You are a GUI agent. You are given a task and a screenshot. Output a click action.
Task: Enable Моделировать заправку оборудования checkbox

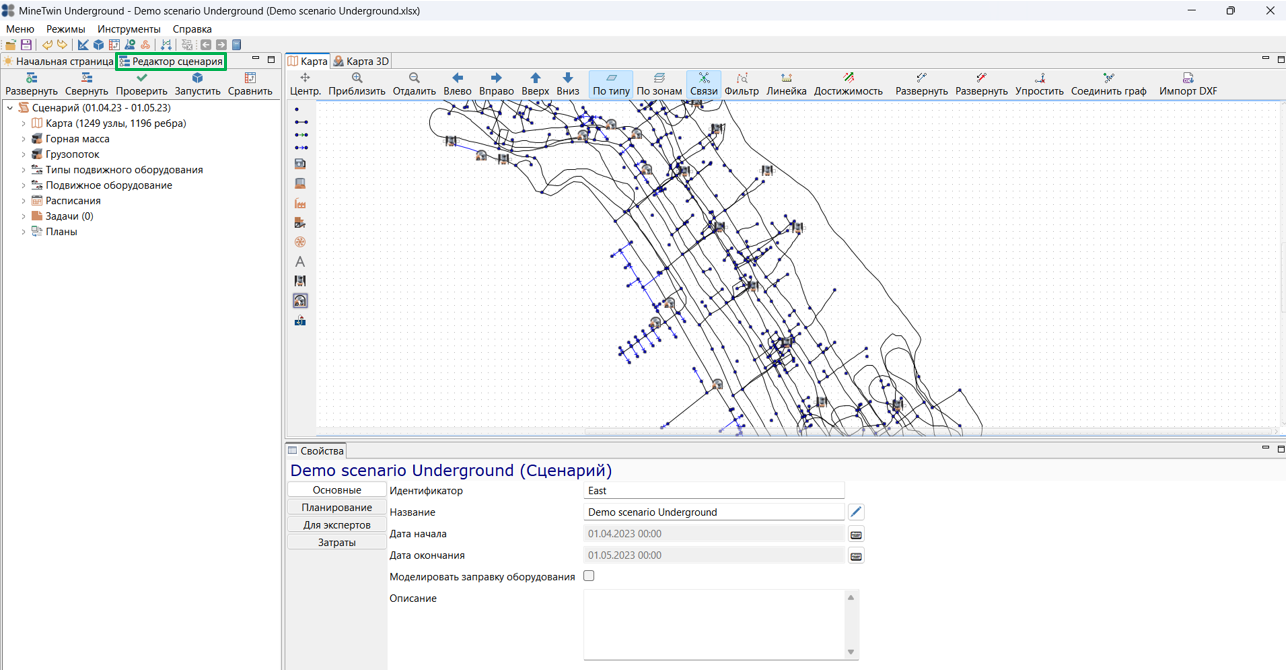point(589,576)
